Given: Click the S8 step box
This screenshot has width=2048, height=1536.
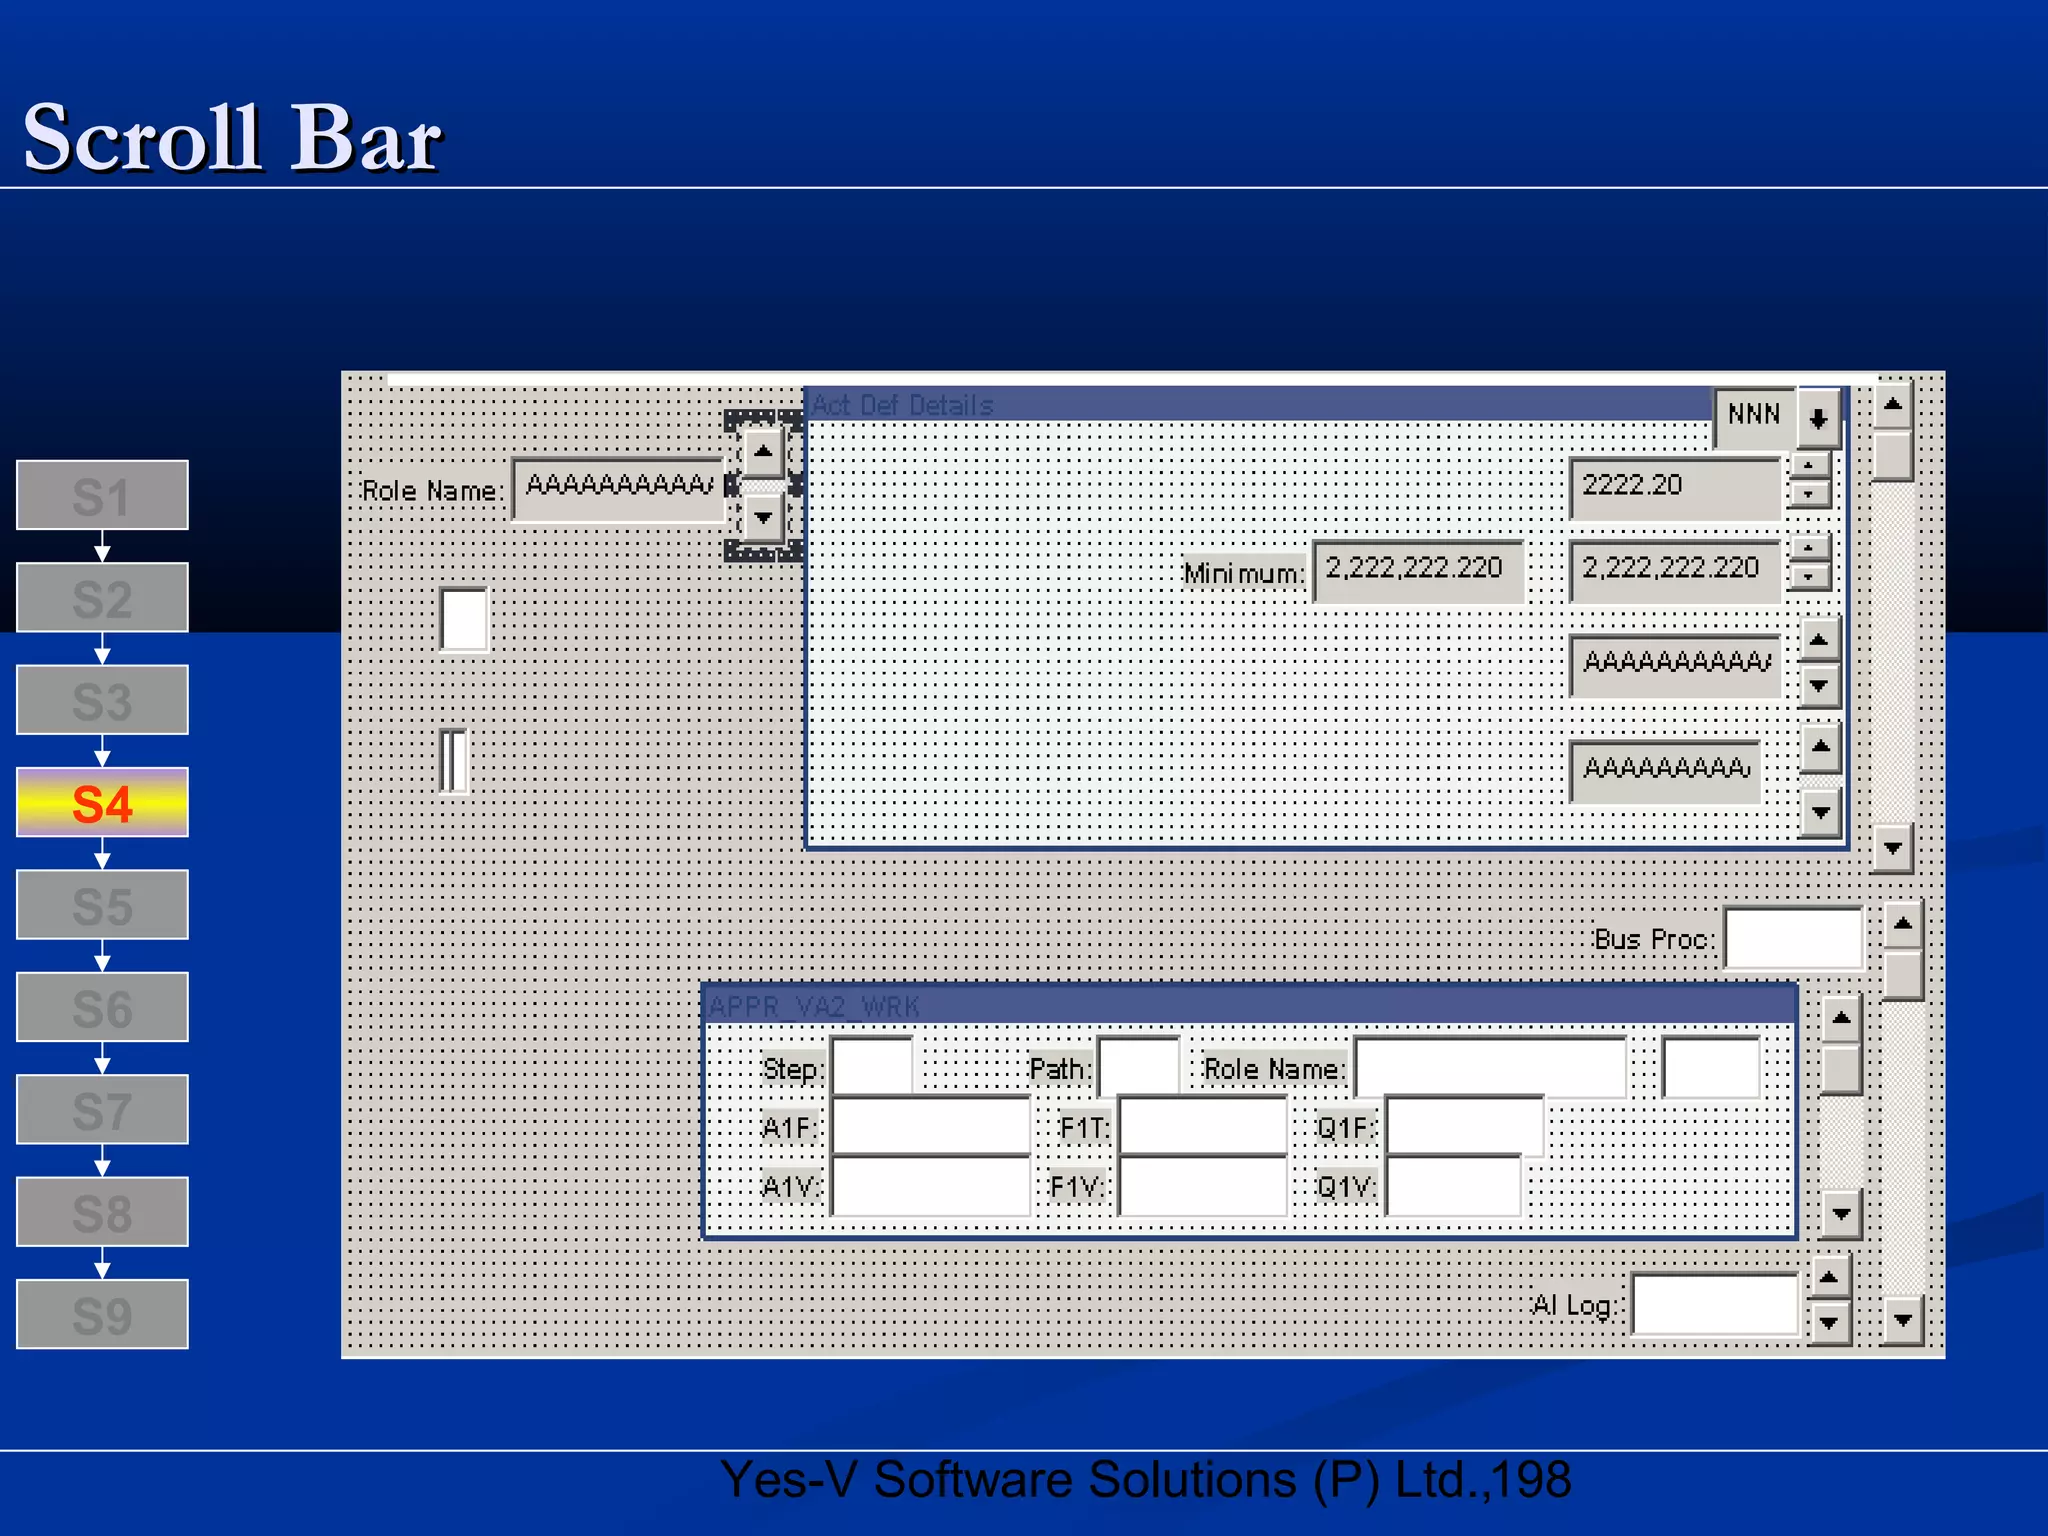Looking at the screenshot, I should tap(102, 1212).
